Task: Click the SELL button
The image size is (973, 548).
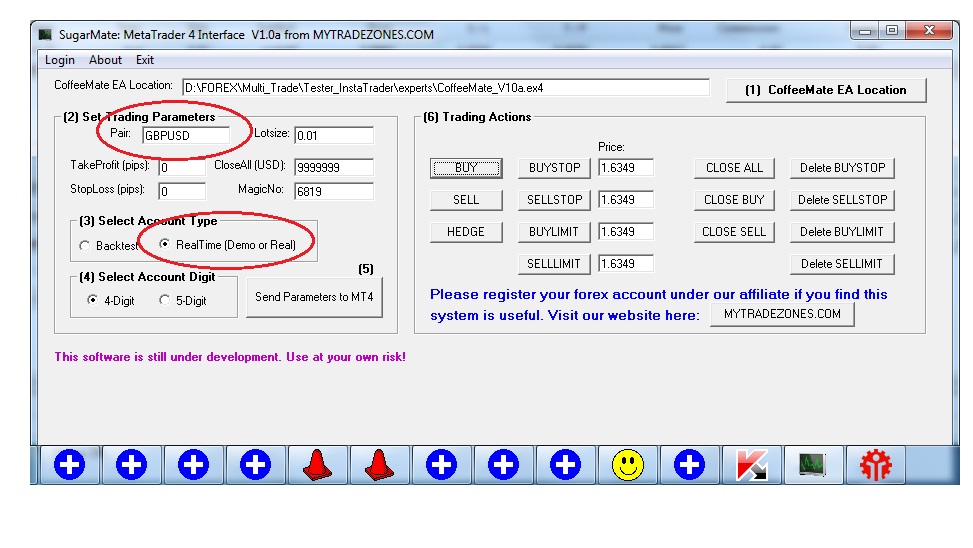Action: (x=466, y=200)
